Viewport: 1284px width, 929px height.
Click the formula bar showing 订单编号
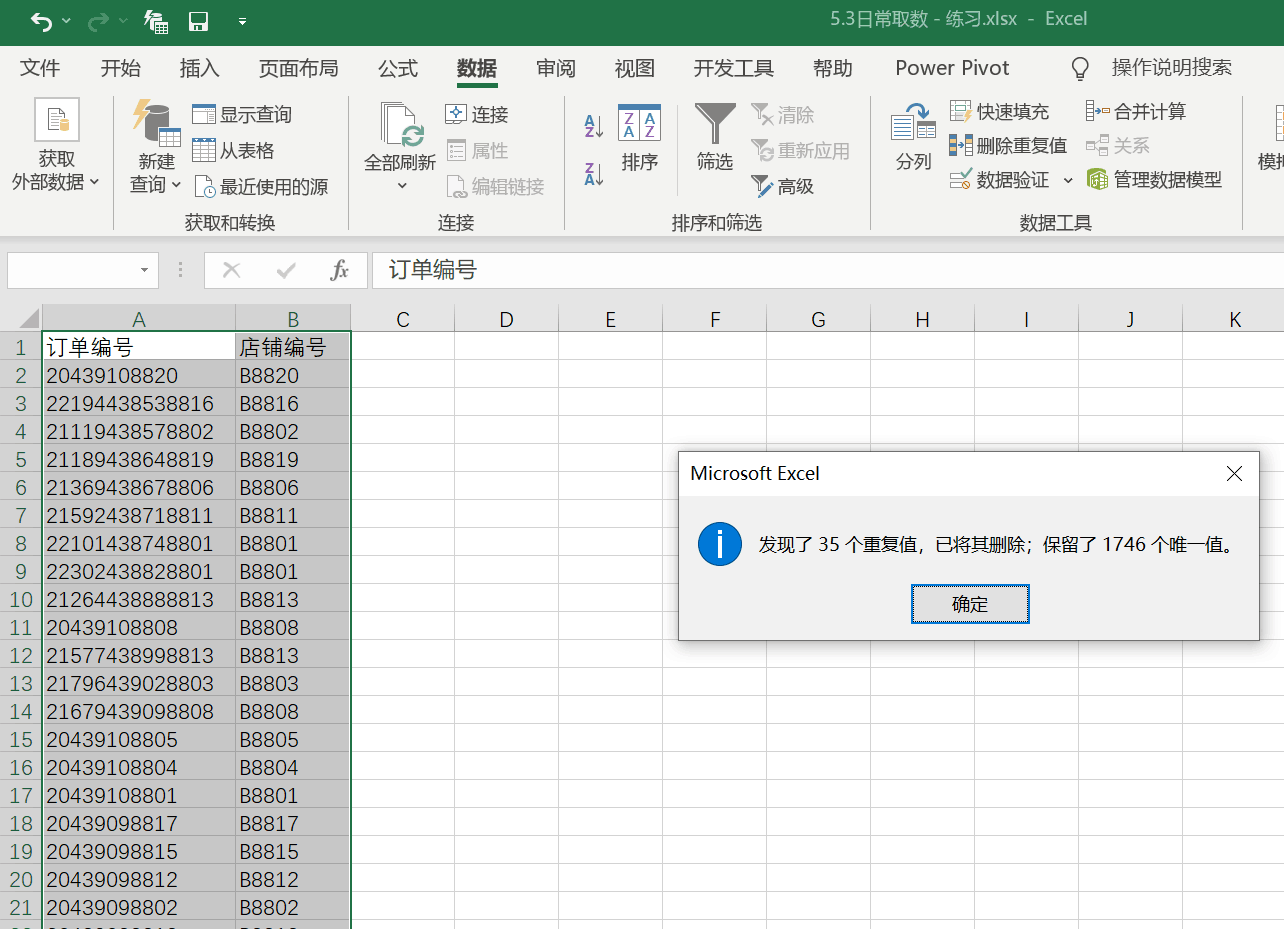(827, 270)
